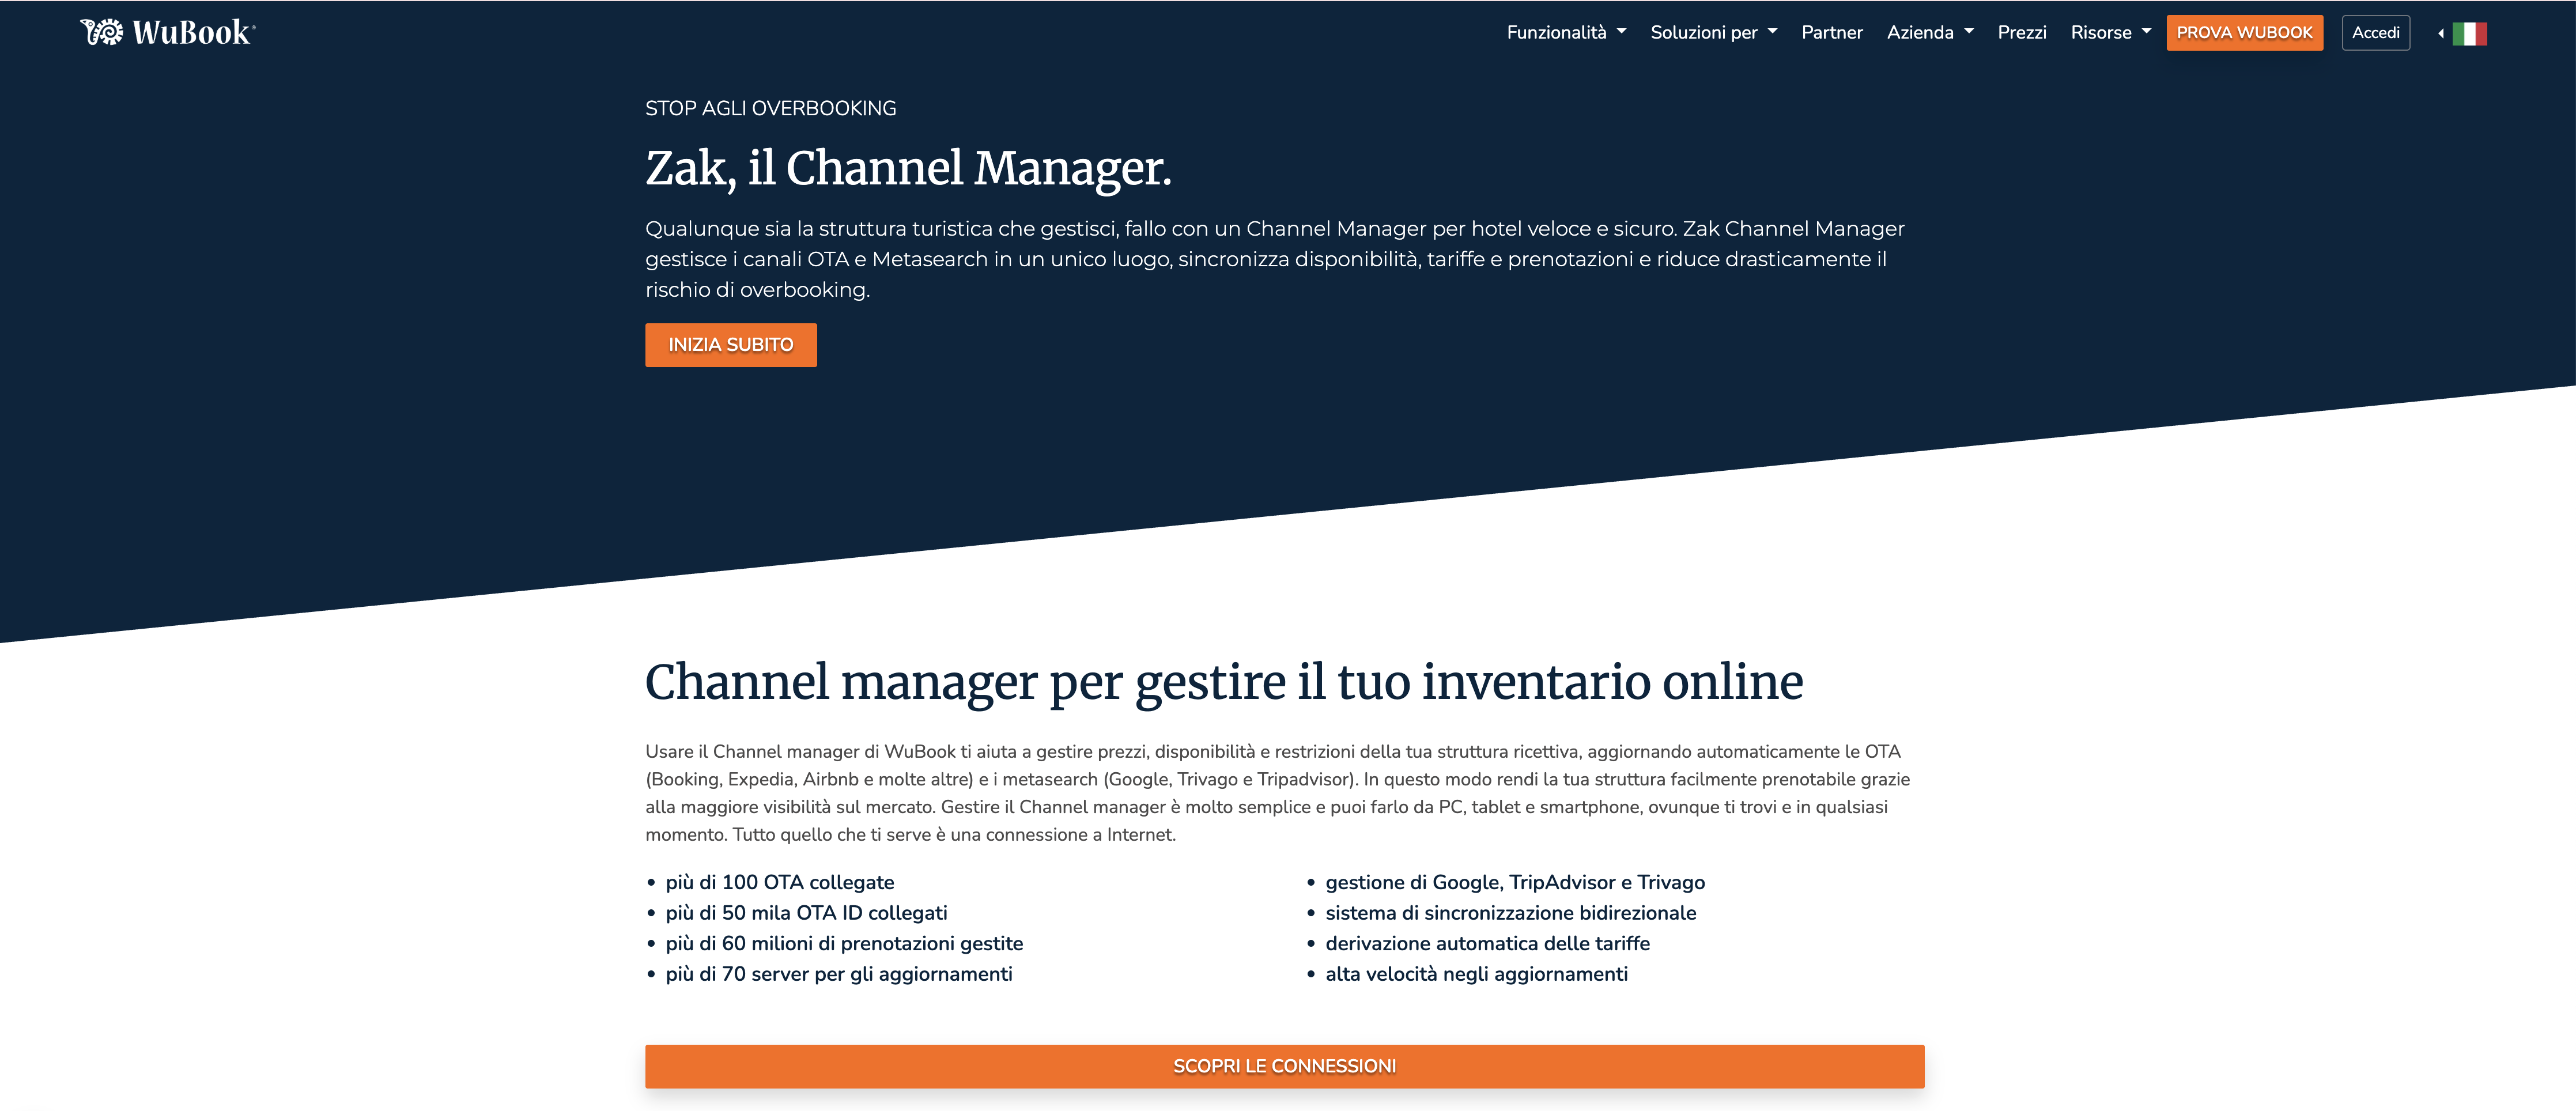Image resolution: width=2576 pixels, height=1111 pixels.
Task: Click the INIZIA SUBITO button
Action: pyautogui.click(x=731, y=345)
